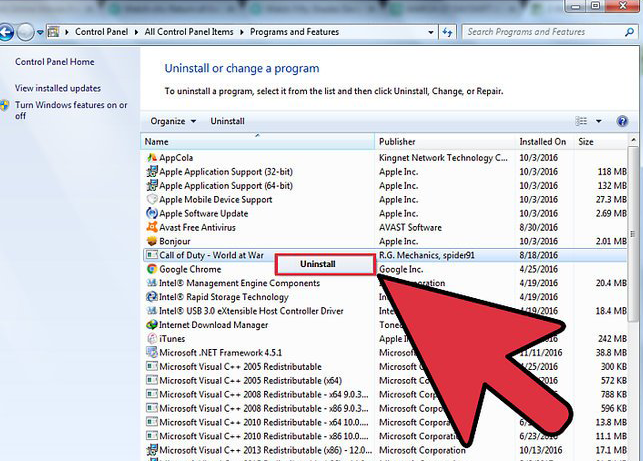Viewport: 643px width, 461px height.
Task: Click the refresh button beside address bar
Action: (x=447, y=32)
